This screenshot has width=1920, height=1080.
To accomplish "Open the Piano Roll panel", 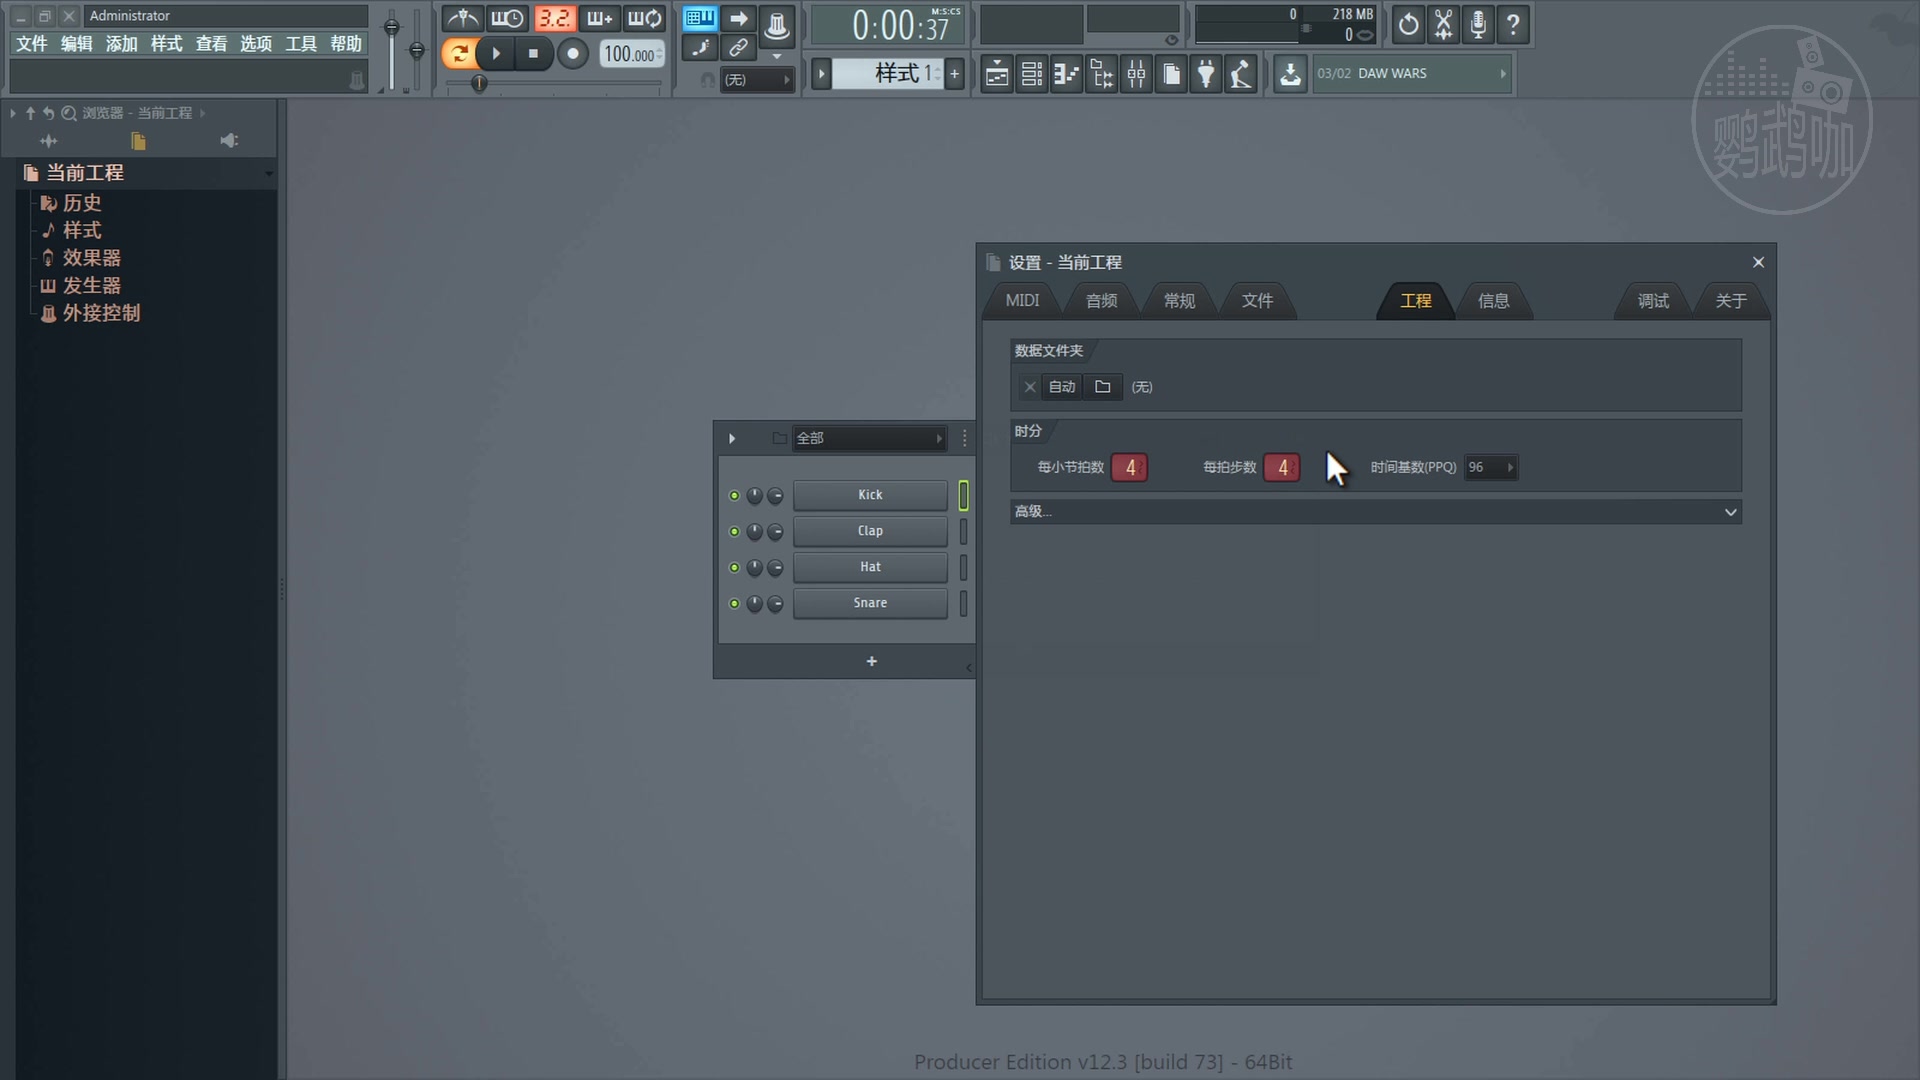I will coord(1066,74).
